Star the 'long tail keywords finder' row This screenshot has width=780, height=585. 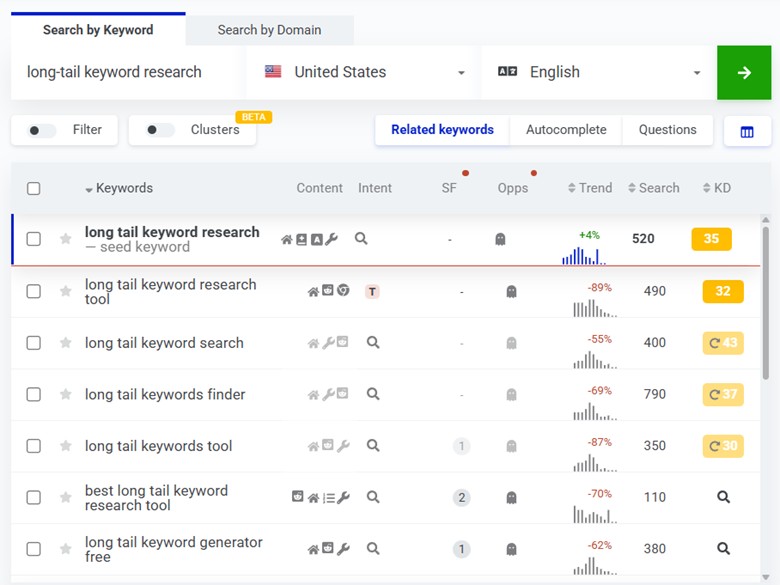(x=65, y=394)
